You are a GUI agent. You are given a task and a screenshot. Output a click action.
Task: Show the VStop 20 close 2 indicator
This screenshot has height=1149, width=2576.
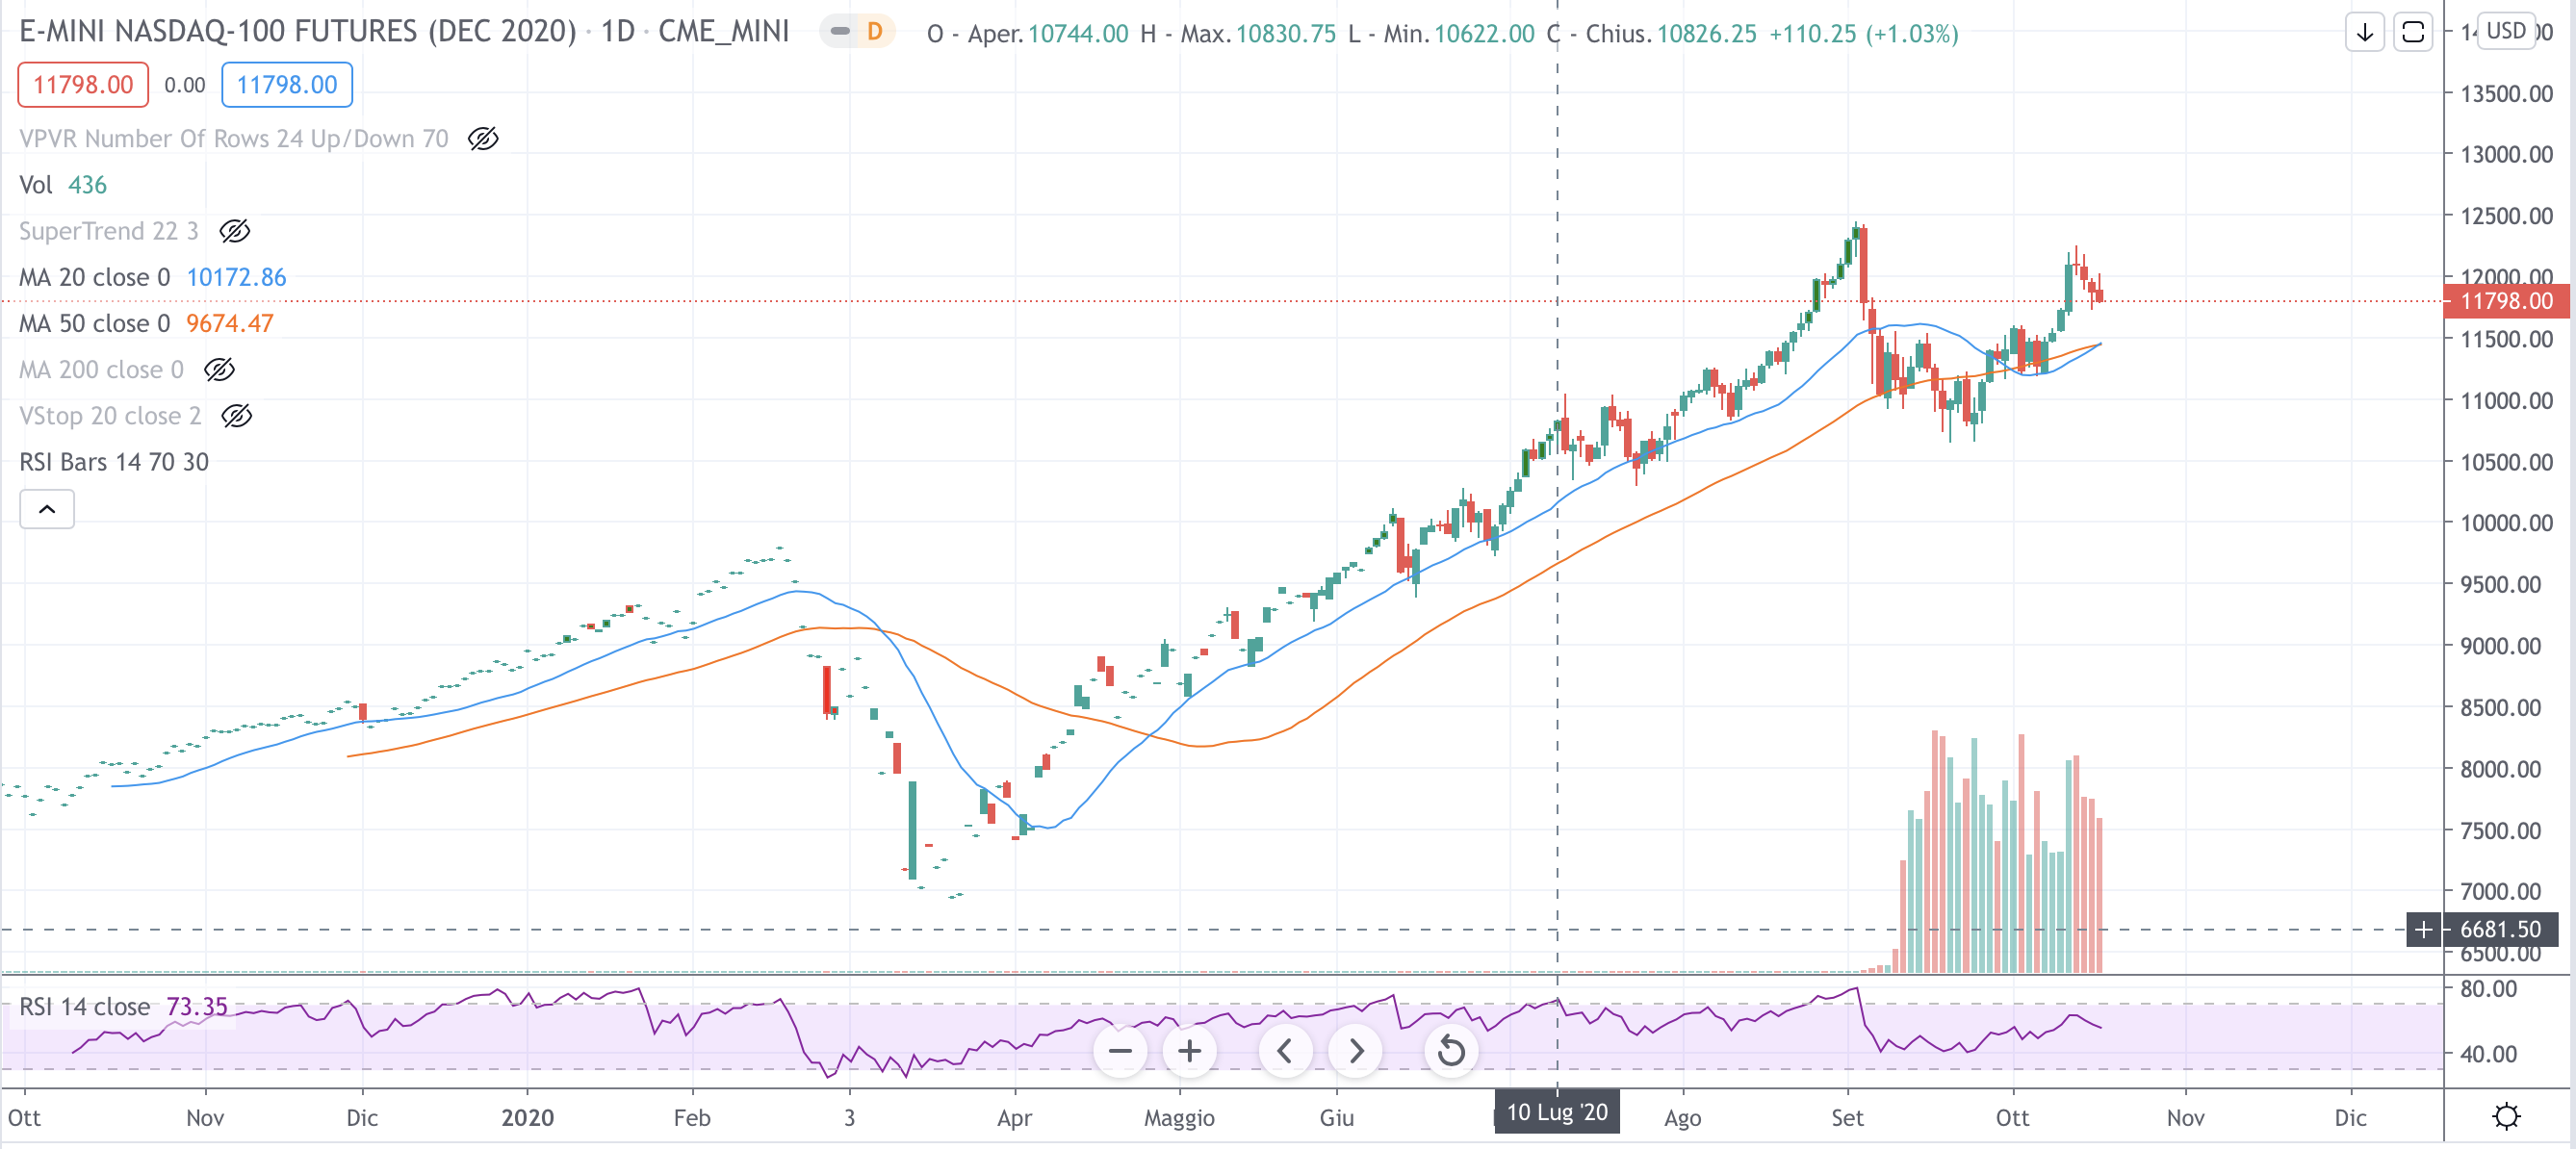coord(237,416)
